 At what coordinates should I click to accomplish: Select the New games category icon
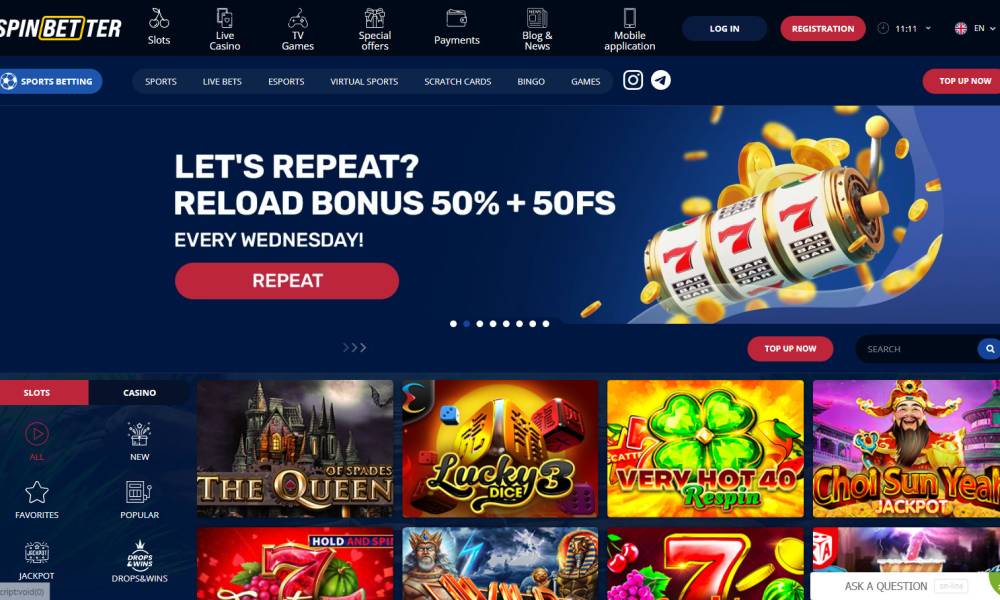[139, 434]
